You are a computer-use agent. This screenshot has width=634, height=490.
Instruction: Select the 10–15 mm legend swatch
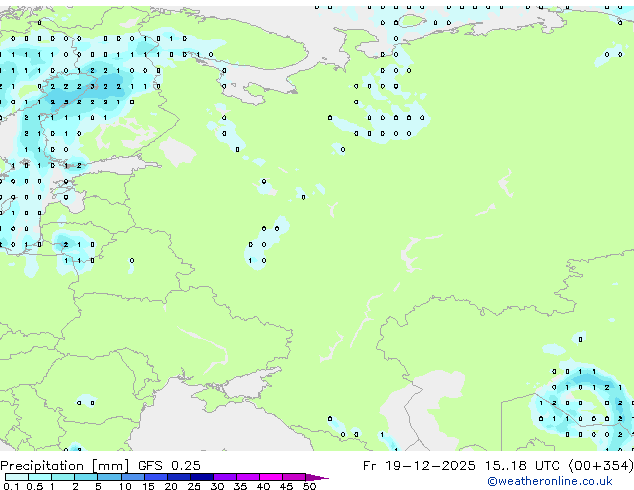click(x=132, y=477)
